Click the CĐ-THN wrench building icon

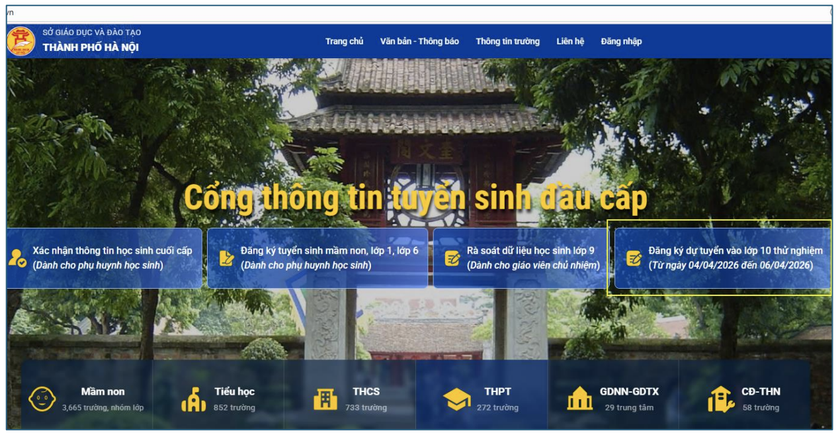(x=721, y=399)
